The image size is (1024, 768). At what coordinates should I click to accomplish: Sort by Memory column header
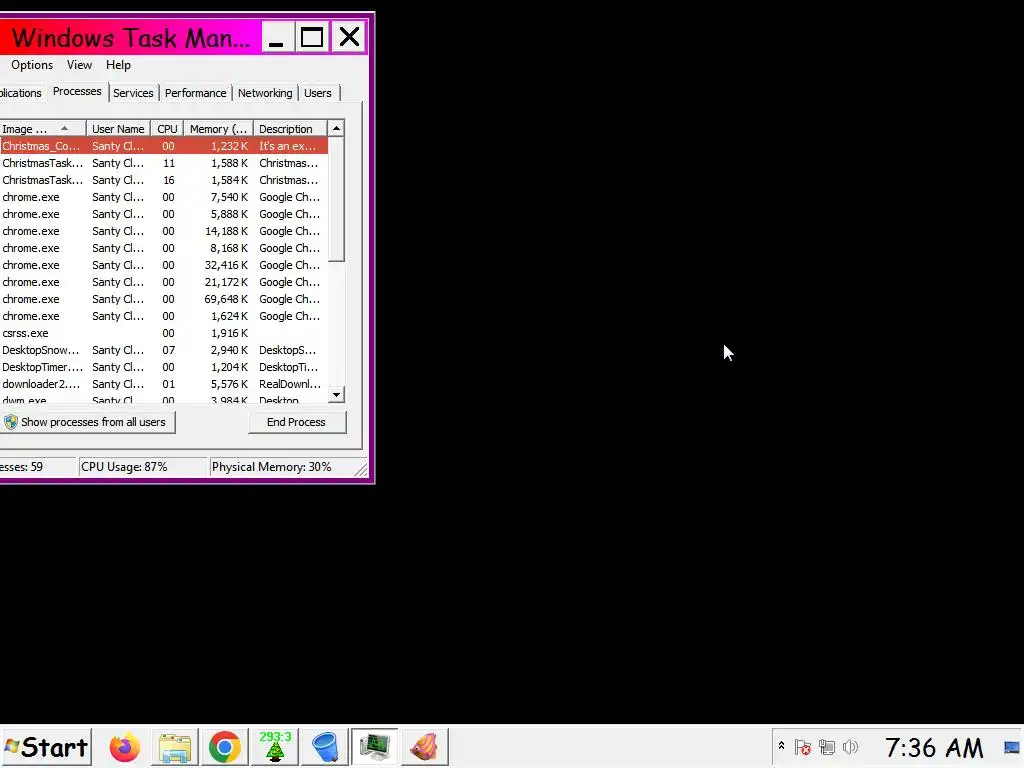218,129
